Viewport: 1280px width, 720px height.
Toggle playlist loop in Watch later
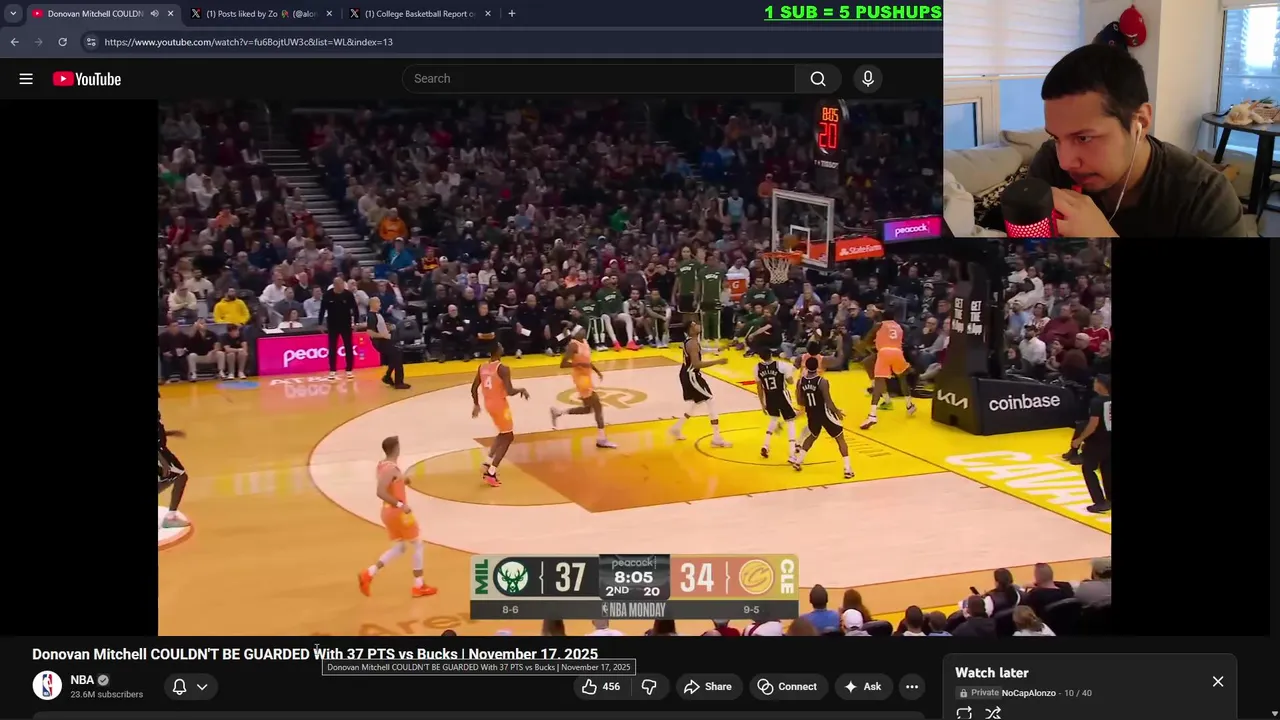[x=964, y=713]
